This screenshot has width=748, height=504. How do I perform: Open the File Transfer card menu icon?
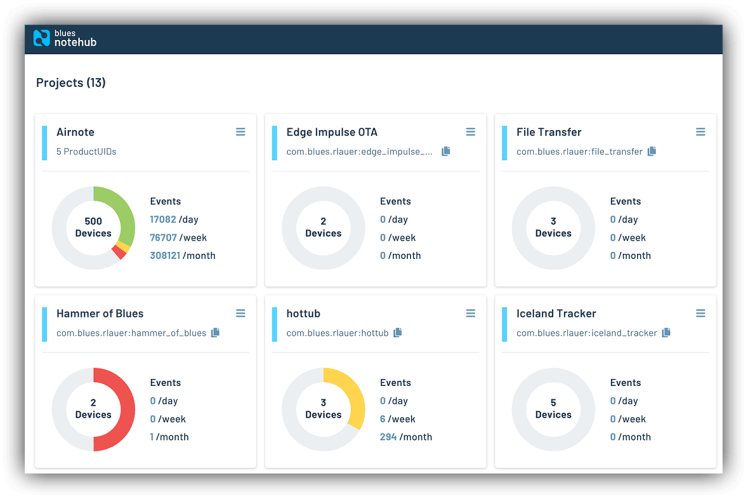pos(700,132)
